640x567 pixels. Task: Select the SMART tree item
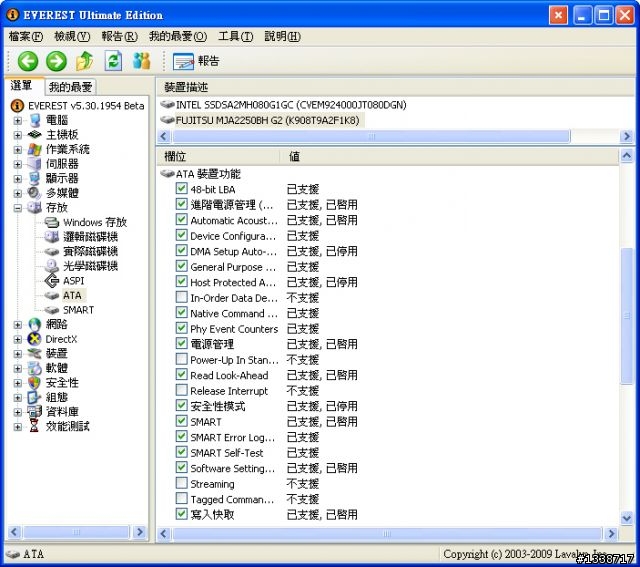[69, 310]
